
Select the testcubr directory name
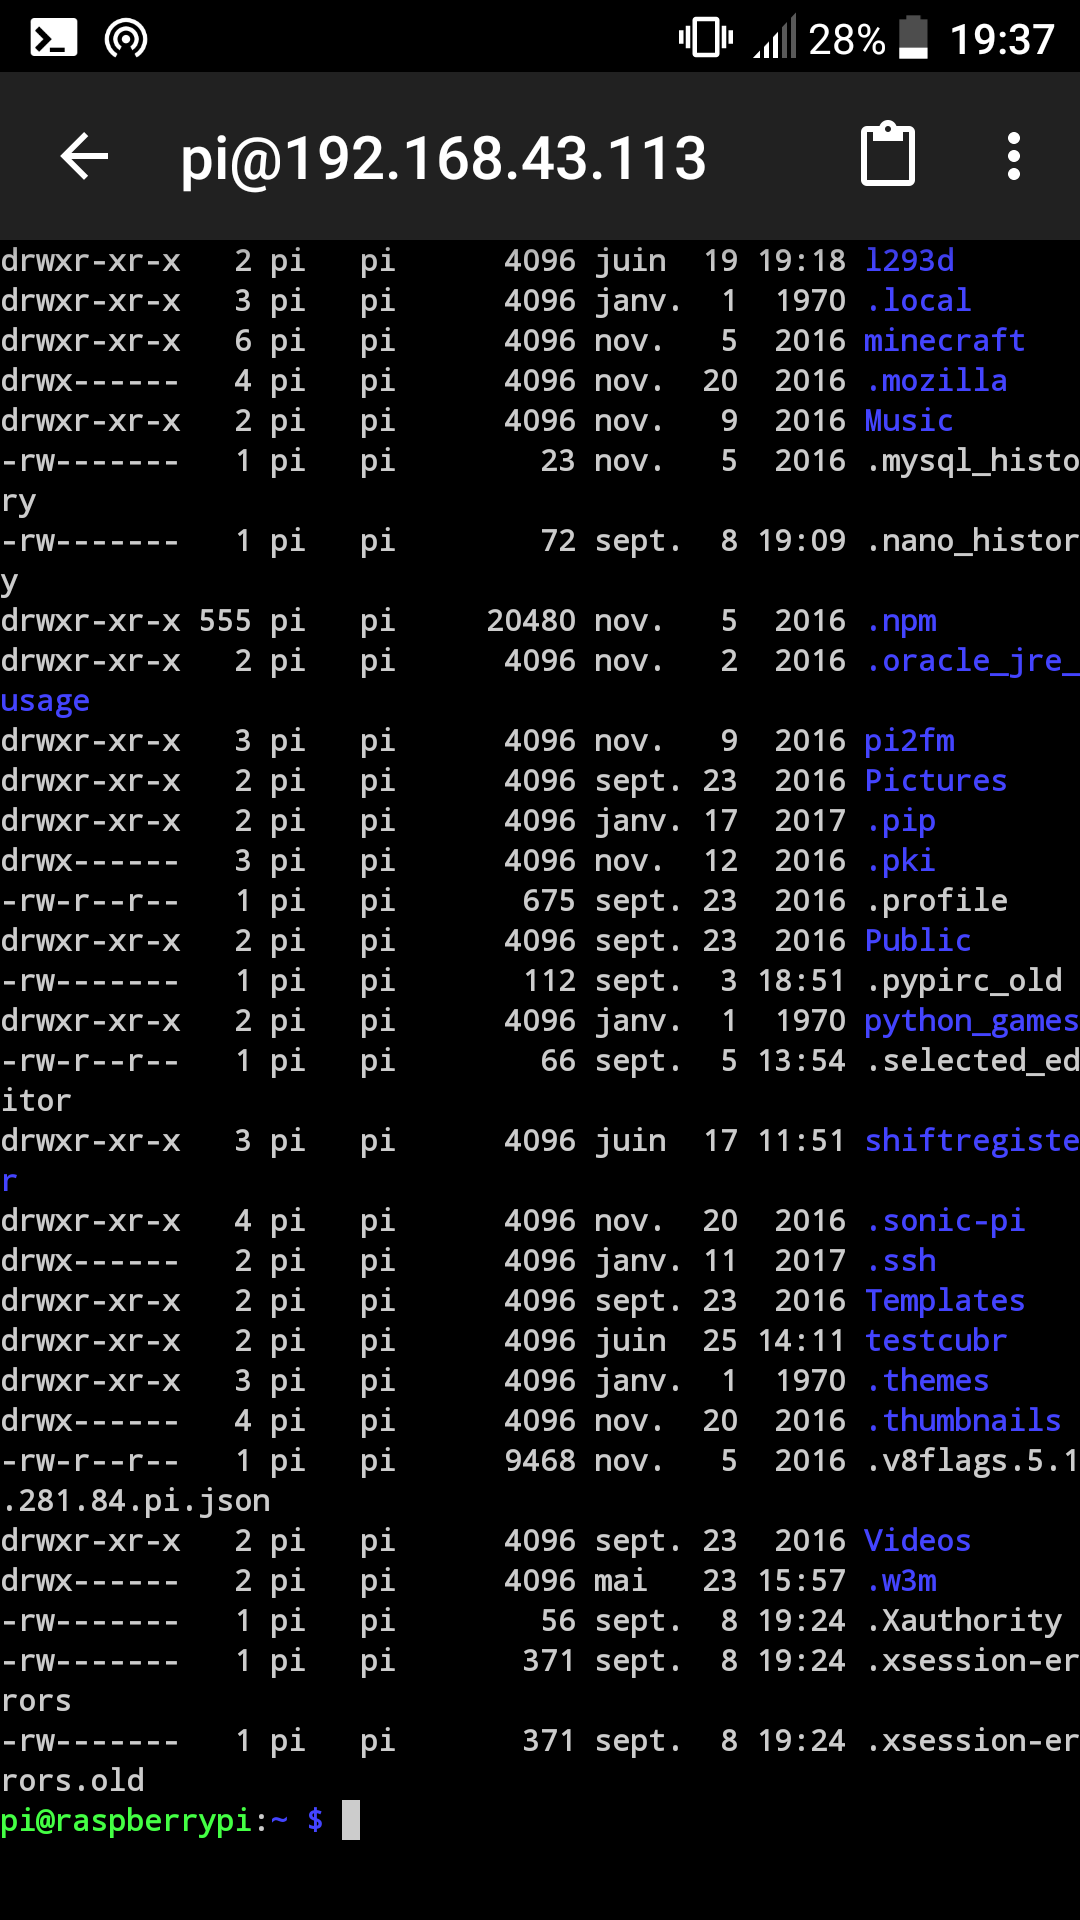(x=936, y=1341)
